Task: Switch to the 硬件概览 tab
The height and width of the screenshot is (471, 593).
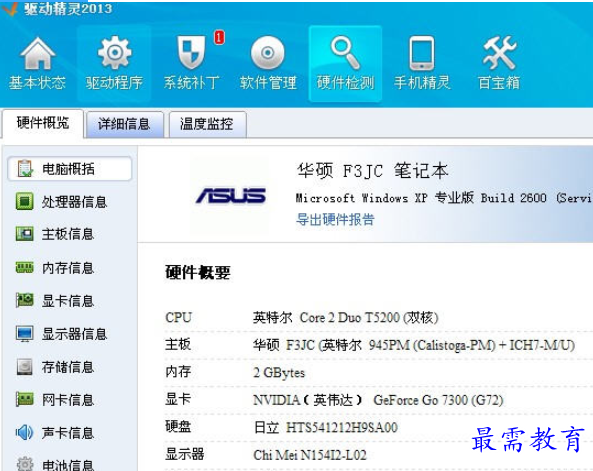Action: (43, 123)
